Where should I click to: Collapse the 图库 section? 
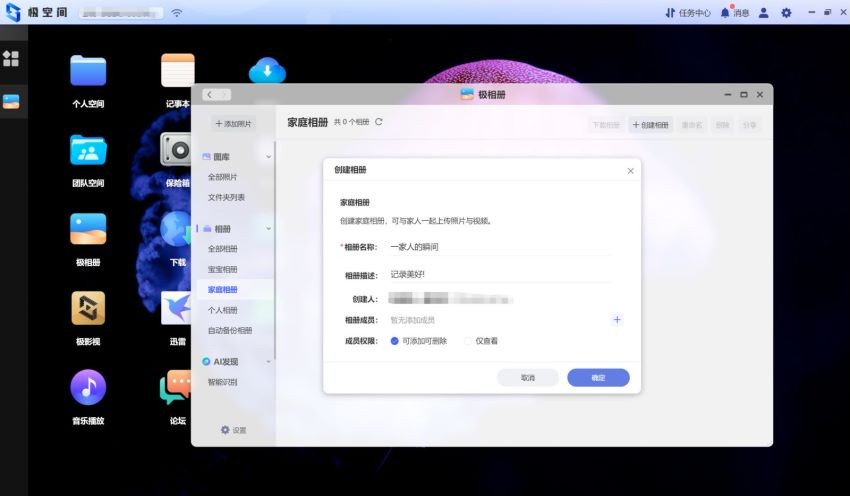[268, 157]
